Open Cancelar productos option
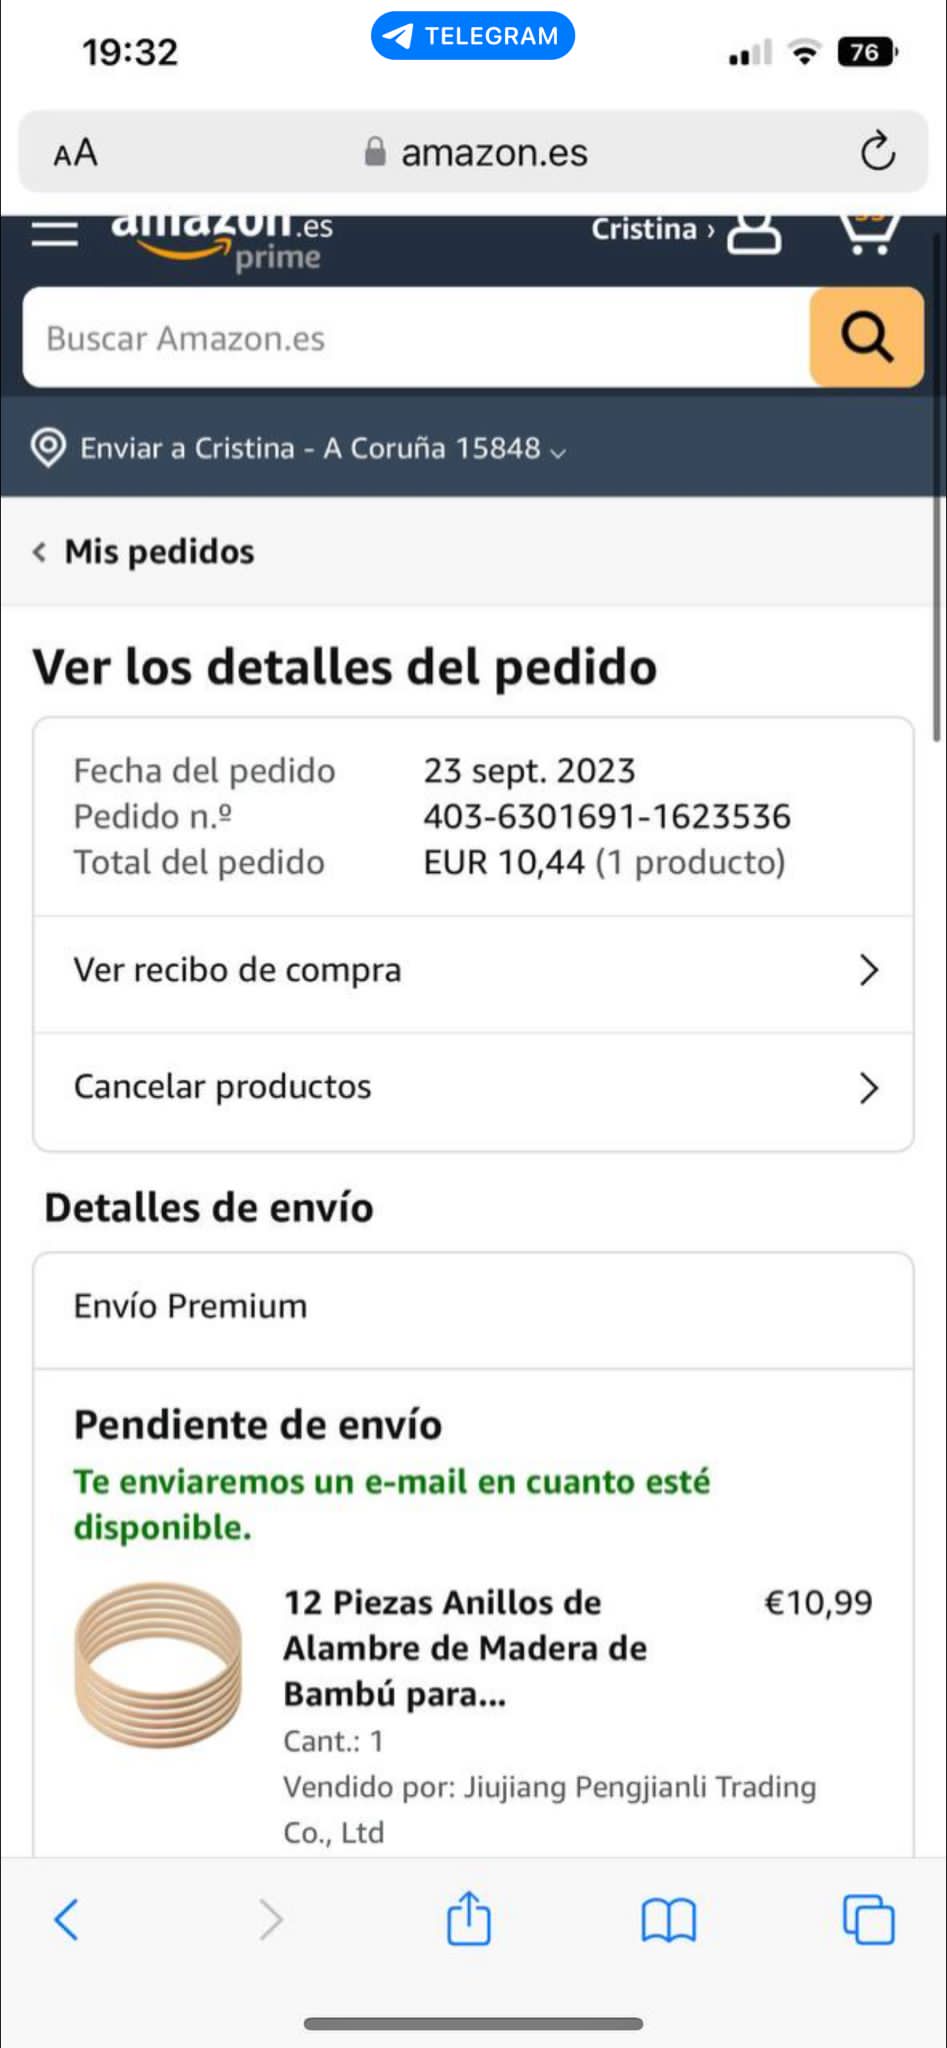Image resolution: width=947 pixels, height=2048 pixels. click(473, 1087)
